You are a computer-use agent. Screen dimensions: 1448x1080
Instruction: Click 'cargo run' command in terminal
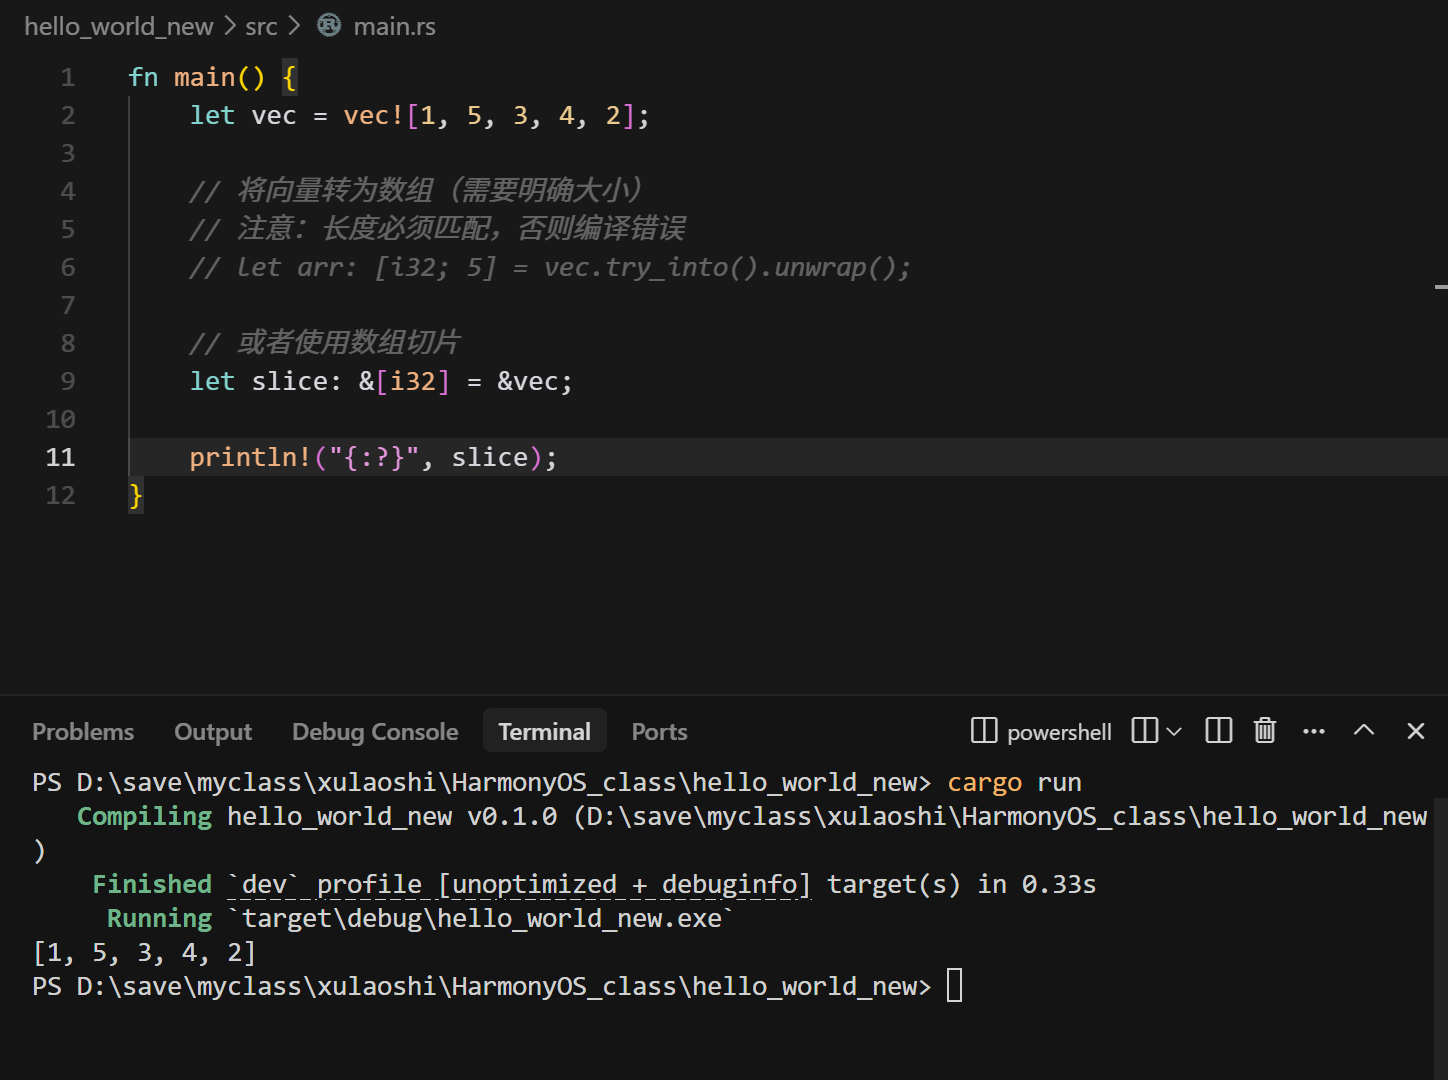1014,782
